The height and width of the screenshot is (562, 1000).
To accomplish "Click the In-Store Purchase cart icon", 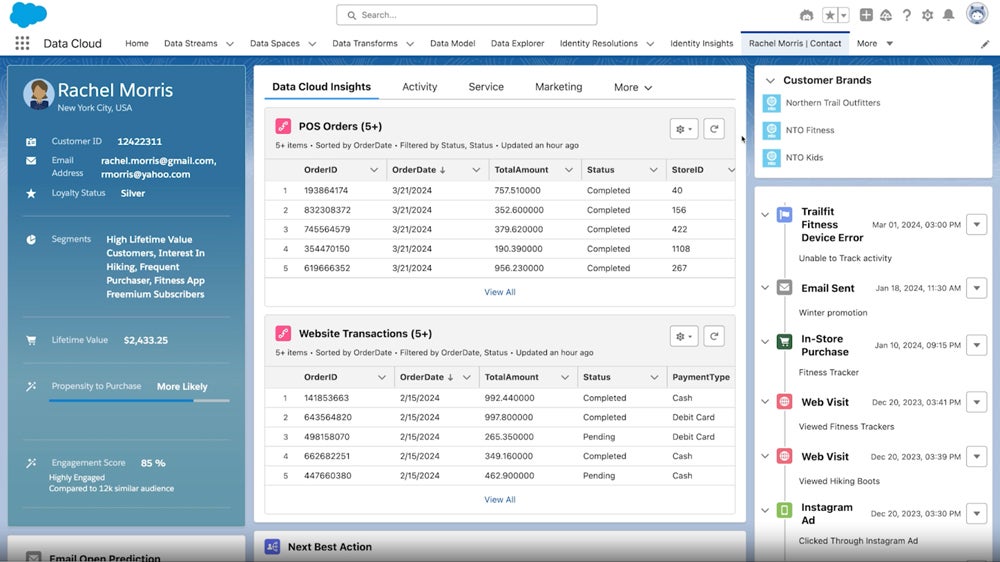I will pos(784,342).
